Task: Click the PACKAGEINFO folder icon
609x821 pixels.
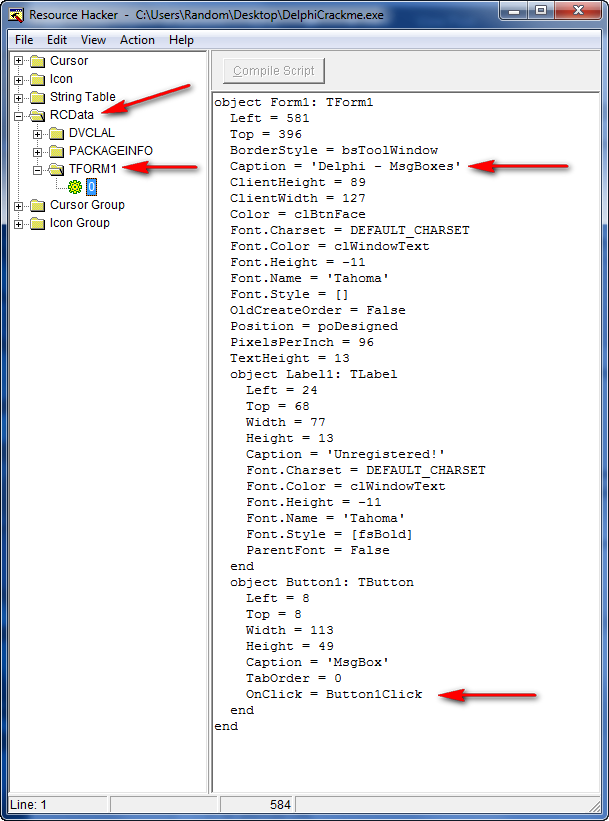Action: [x=57, y=151]
